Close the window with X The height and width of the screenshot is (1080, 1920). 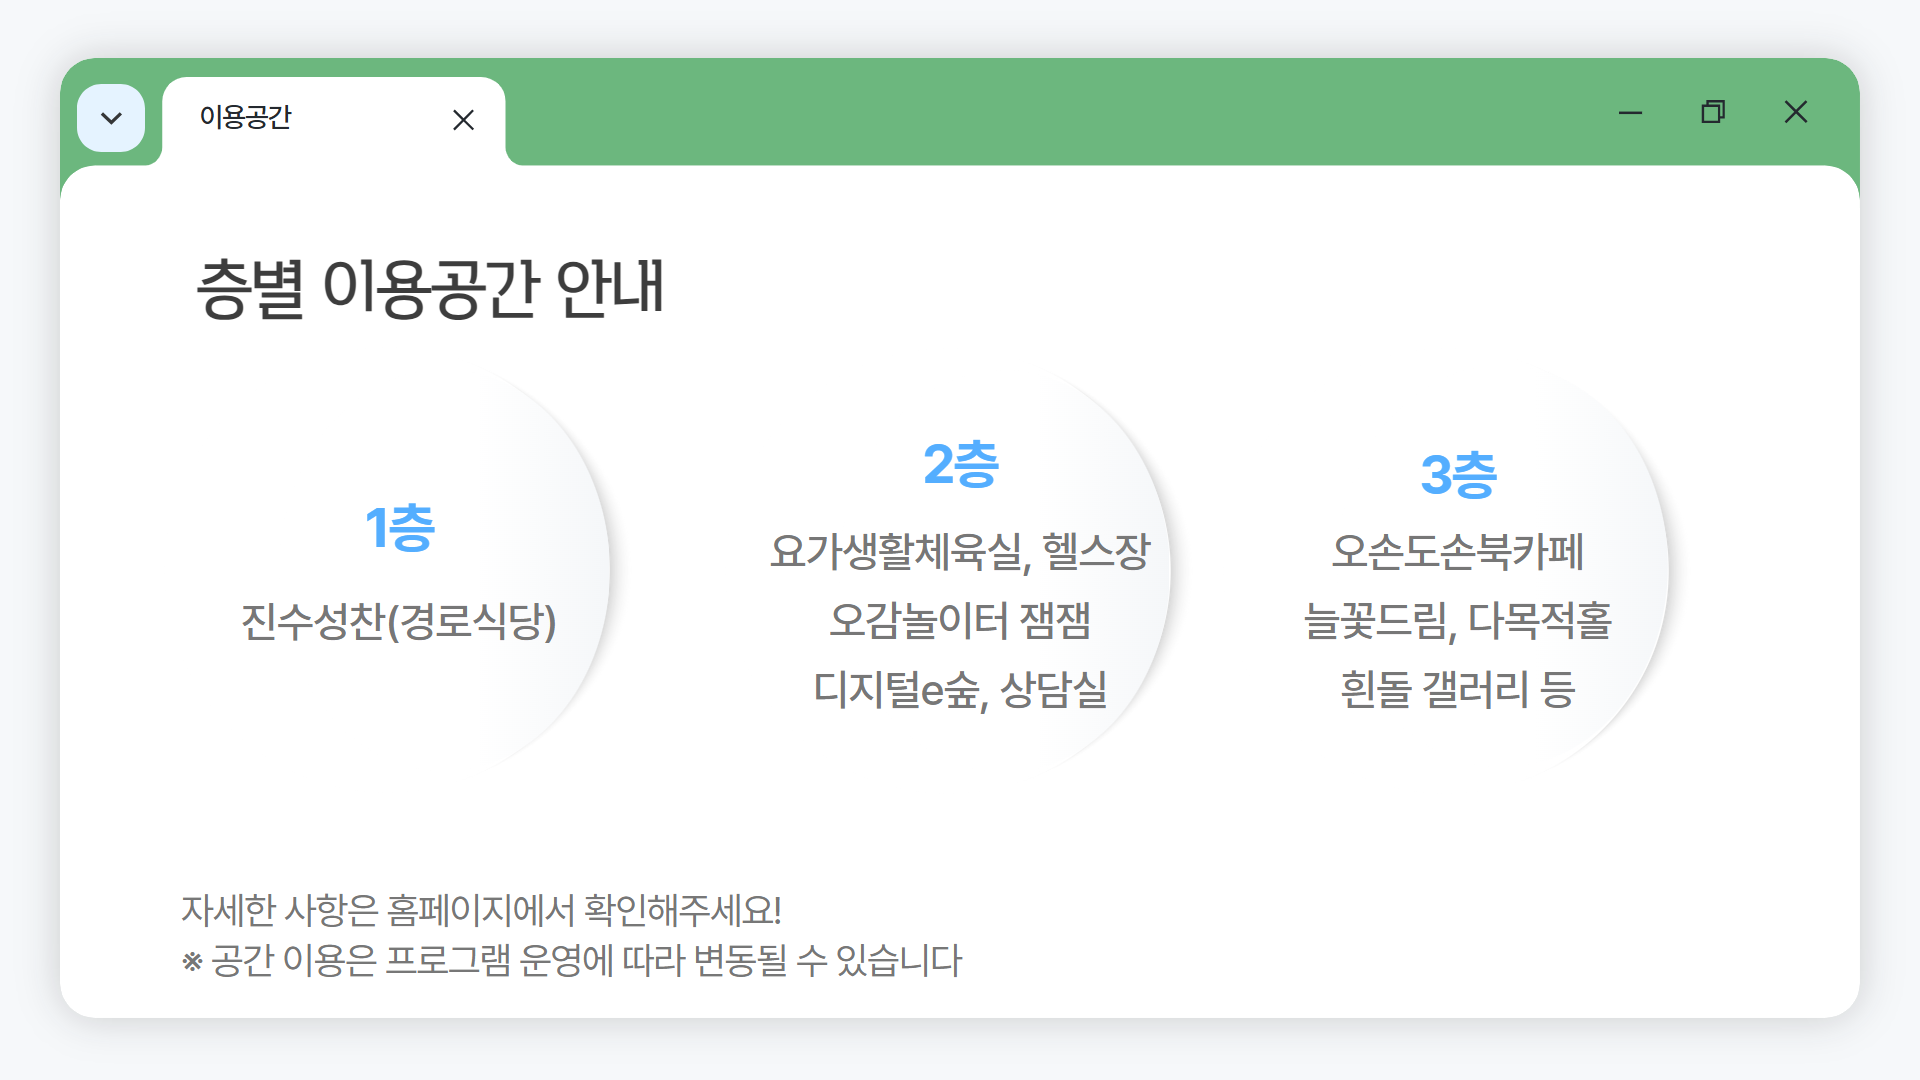click(1796, 112)
